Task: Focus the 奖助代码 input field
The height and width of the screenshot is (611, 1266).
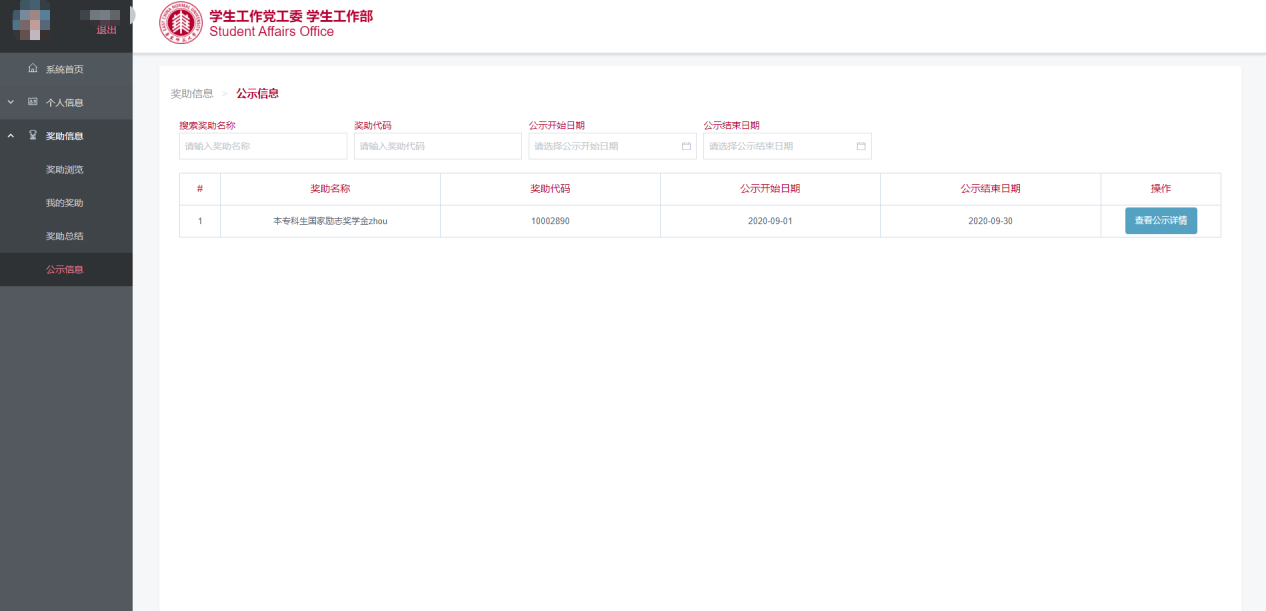Action: pyautogui.click(x=438, y=146)
